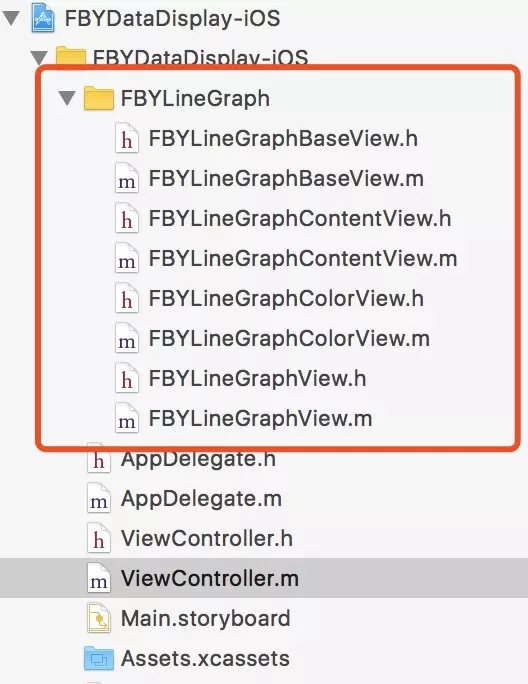Select the FBYDataDisplay-iOS project name

click(172, 19)
